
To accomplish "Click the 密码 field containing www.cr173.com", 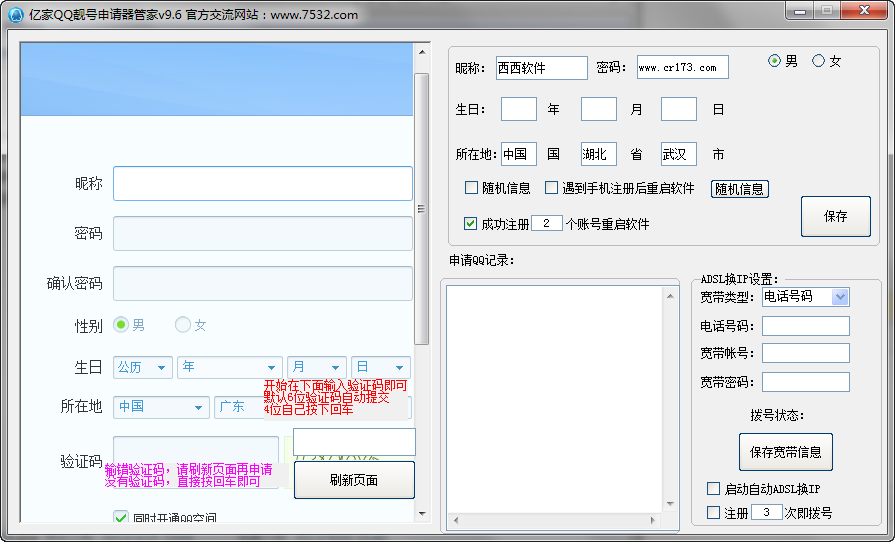I will click(x=683, y=67).
